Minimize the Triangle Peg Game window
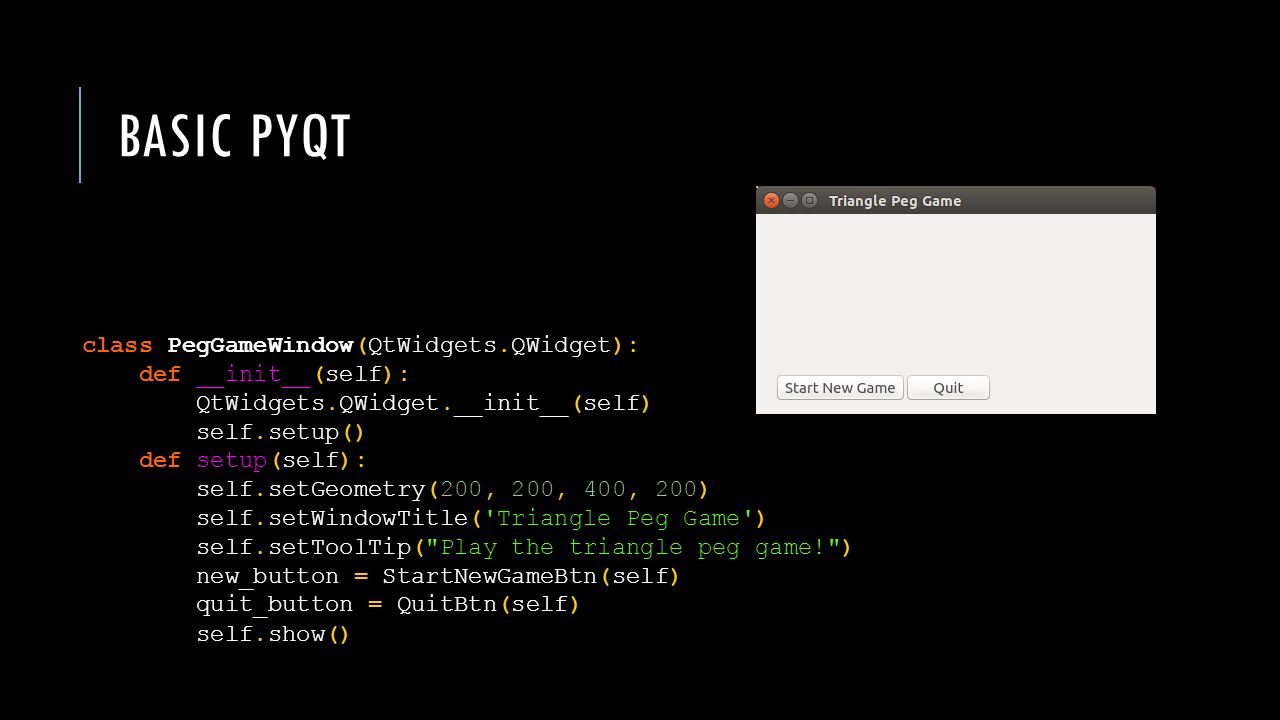1280x720 pixels. (x=790, y=201)
